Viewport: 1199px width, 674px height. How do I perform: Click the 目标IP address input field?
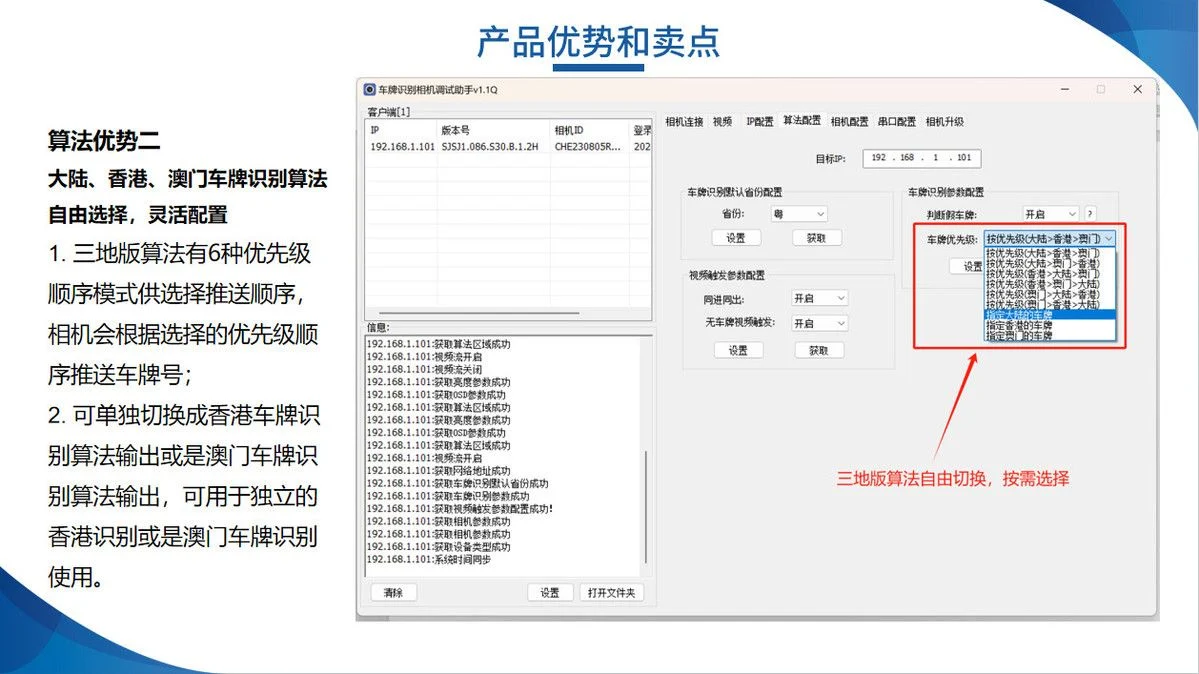[922, 158]
